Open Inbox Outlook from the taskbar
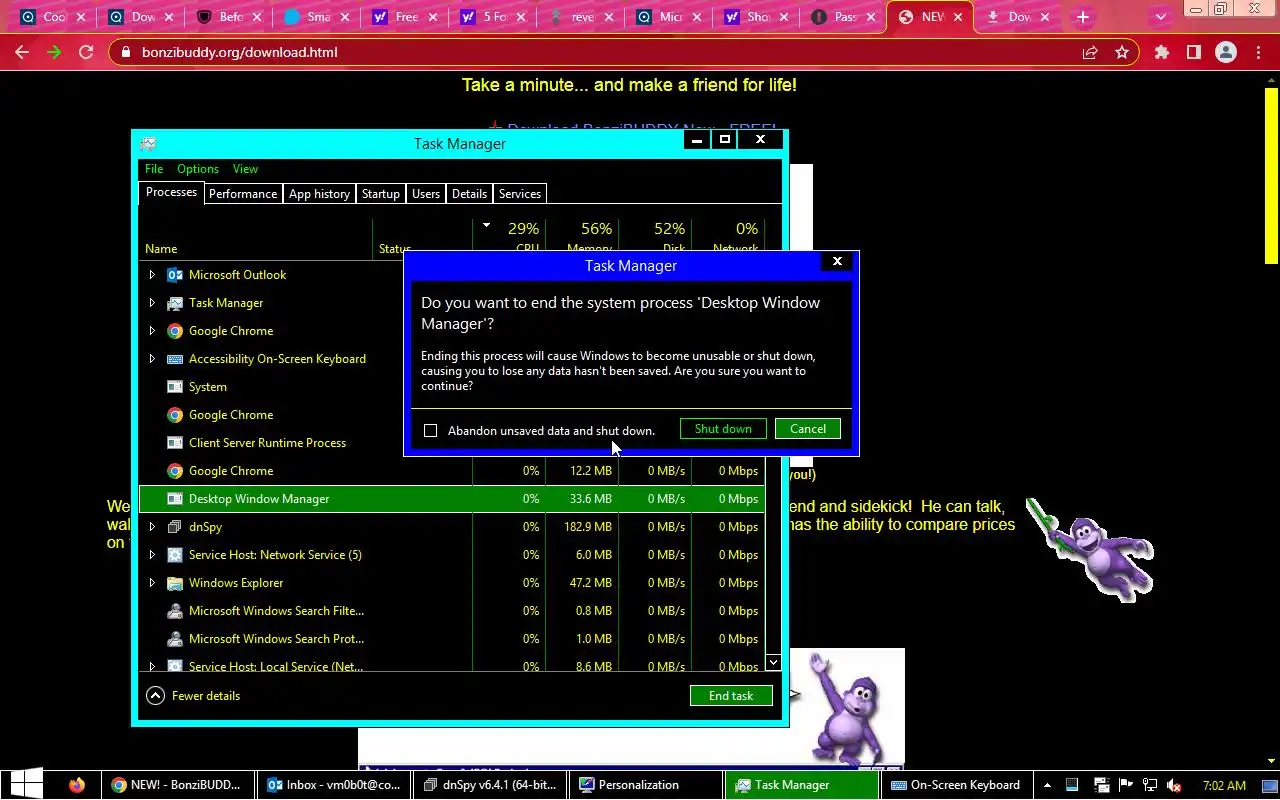The height and width of the screenshot is (800, 1280). (x=333, y=785)
